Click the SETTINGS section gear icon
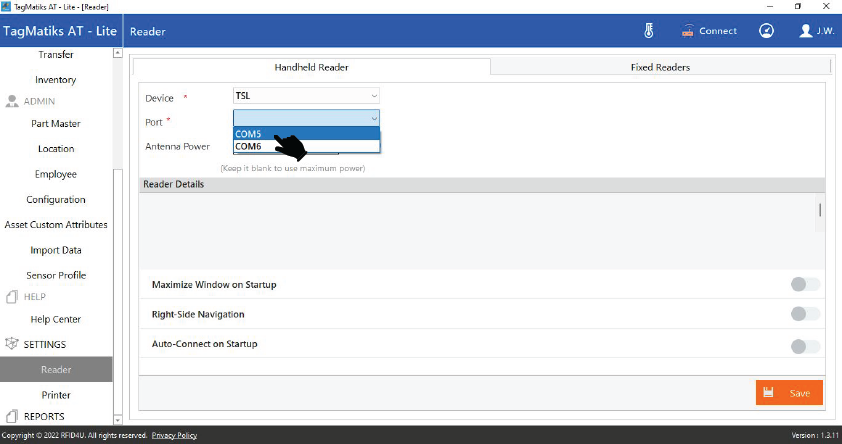Screen dimensions: 842x444 point(13,344)
